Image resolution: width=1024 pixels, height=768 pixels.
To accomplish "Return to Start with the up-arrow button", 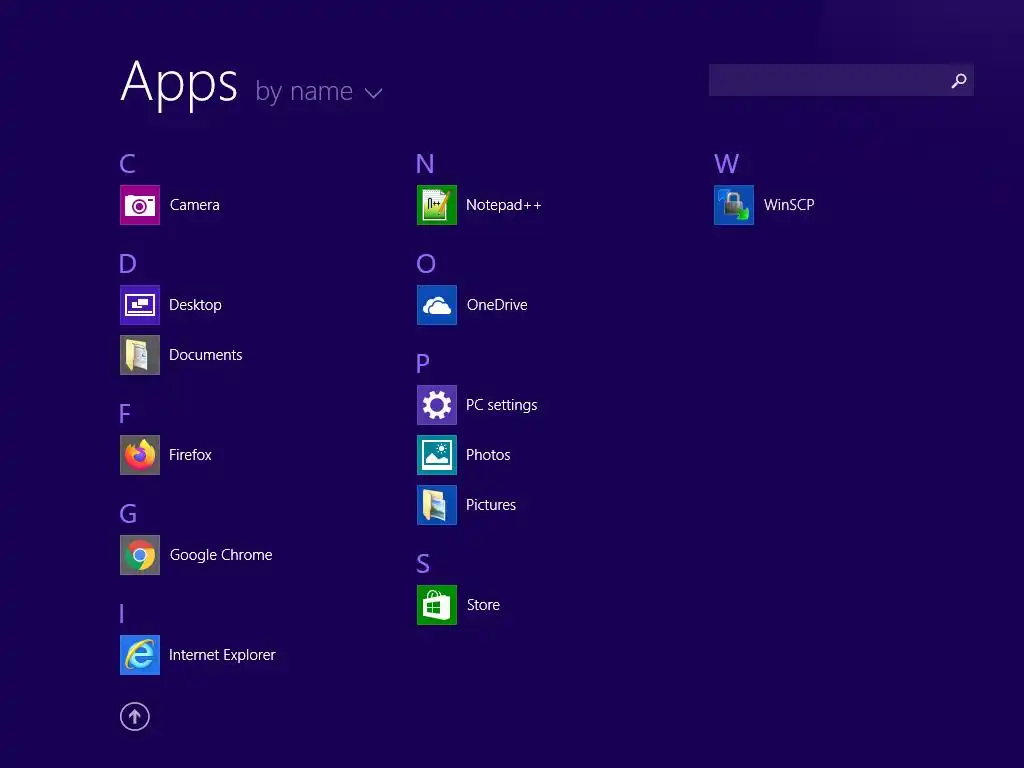I will pos(135,716).
